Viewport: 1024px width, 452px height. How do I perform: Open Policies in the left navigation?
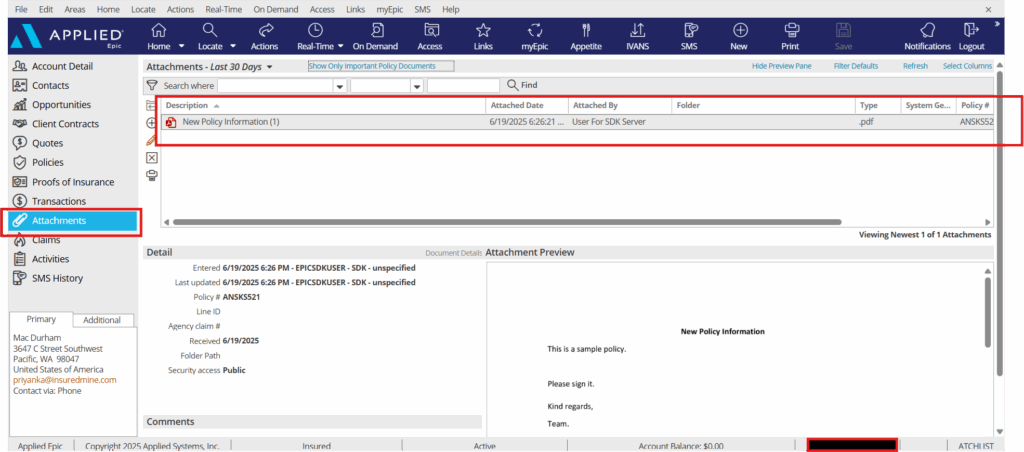coord(48,163)
